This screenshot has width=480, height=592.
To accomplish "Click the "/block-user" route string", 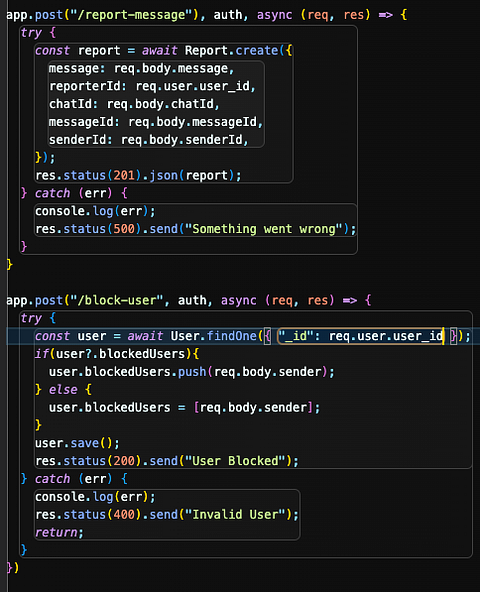I will pyautogui.click(x=121, y=301).
